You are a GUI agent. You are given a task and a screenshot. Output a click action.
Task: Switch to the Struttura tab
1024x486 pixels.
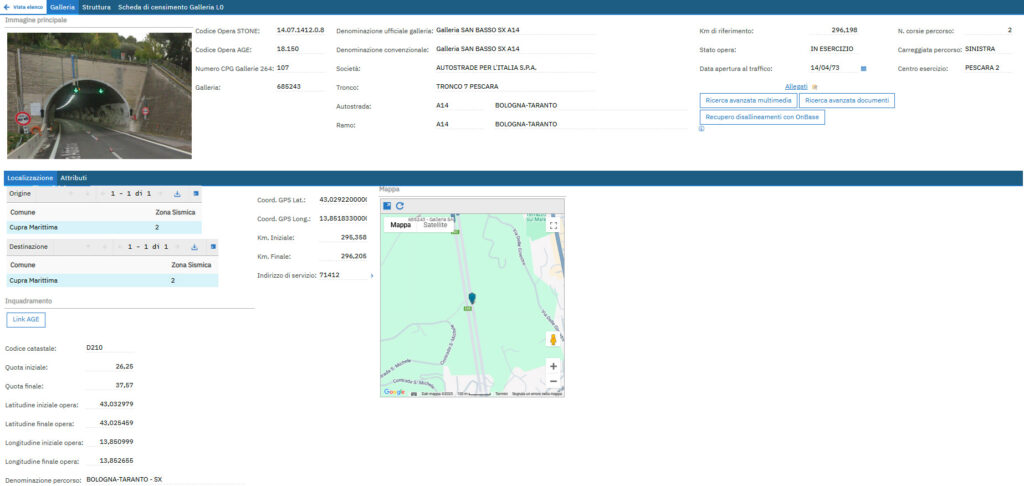point(96,7)
